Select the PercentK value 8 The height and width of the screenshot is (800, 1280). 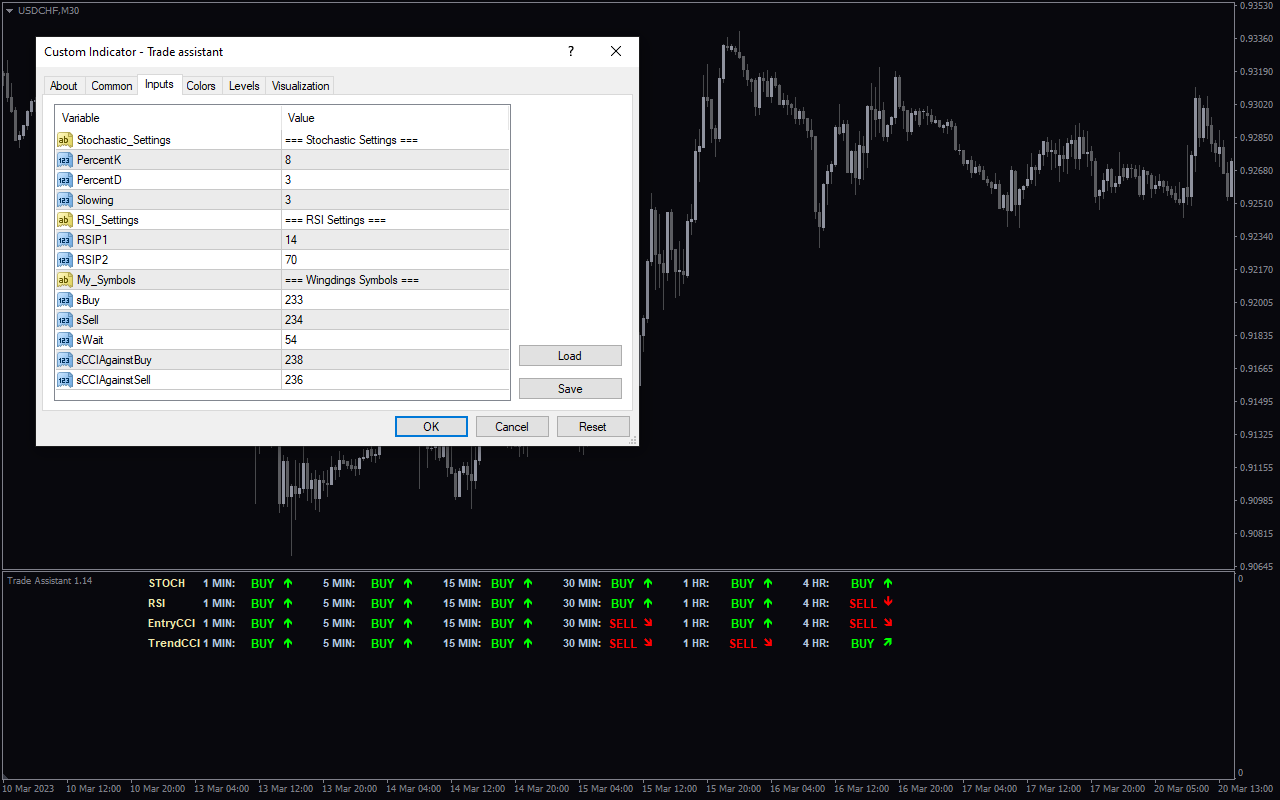[x=396, y=160]
